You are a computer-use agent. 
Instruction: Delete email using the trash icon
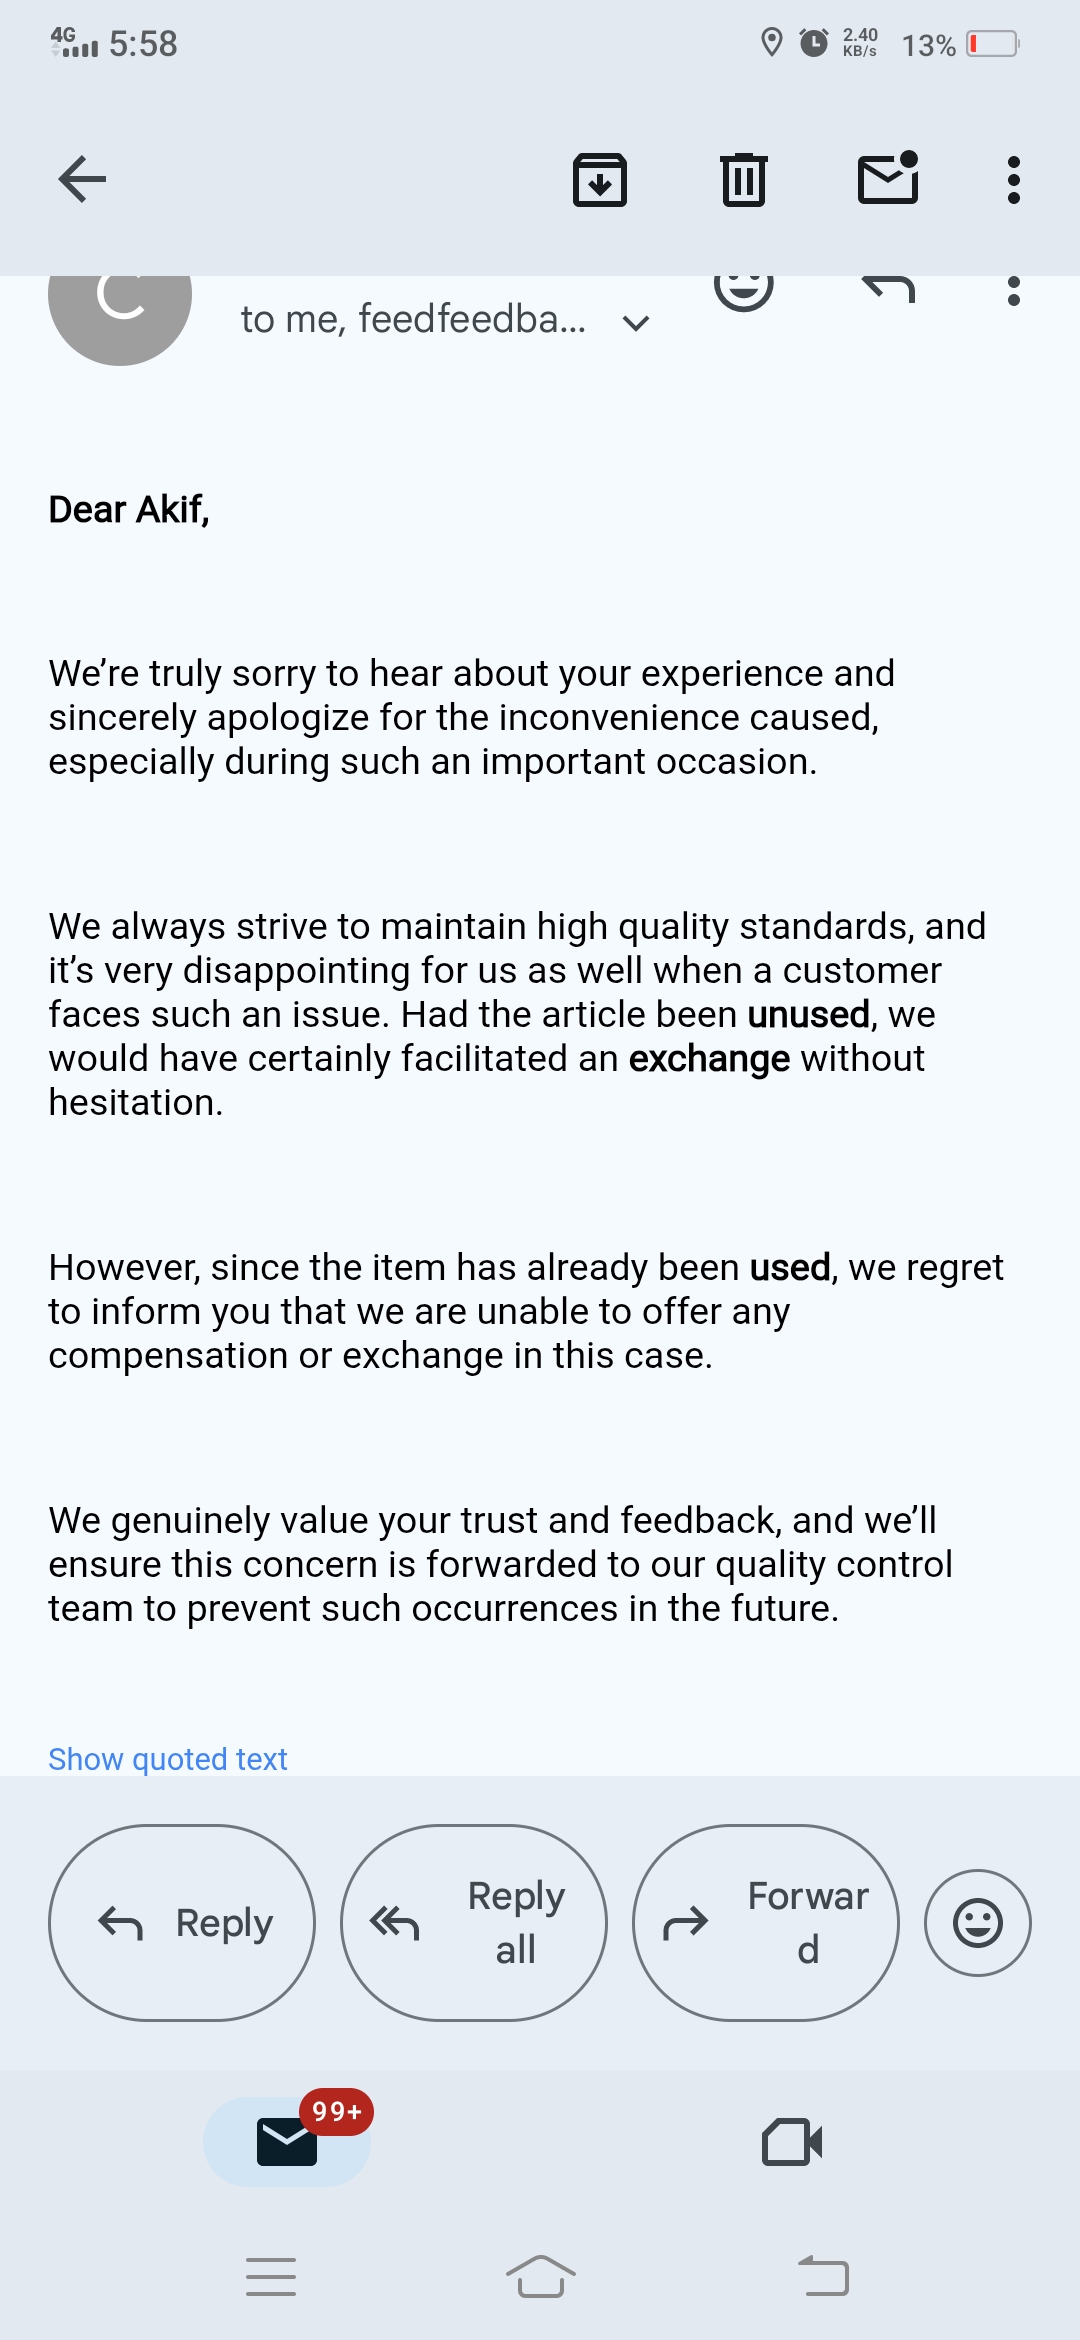(744, 180)
